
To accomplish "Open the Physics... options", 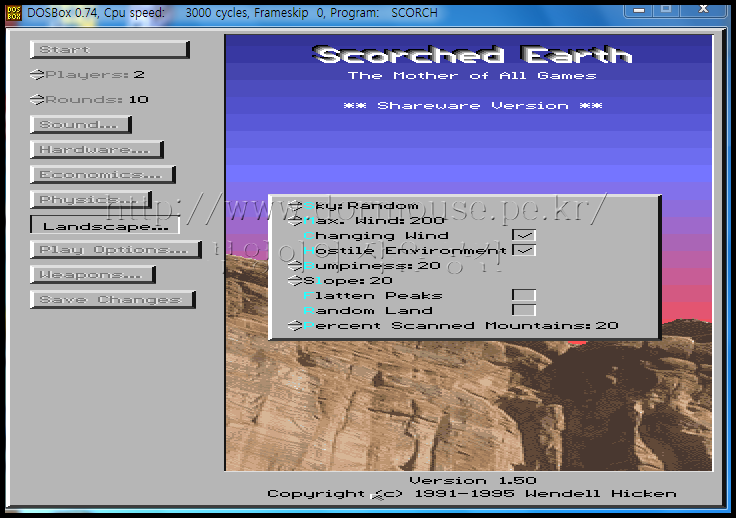I will point(91,199).
